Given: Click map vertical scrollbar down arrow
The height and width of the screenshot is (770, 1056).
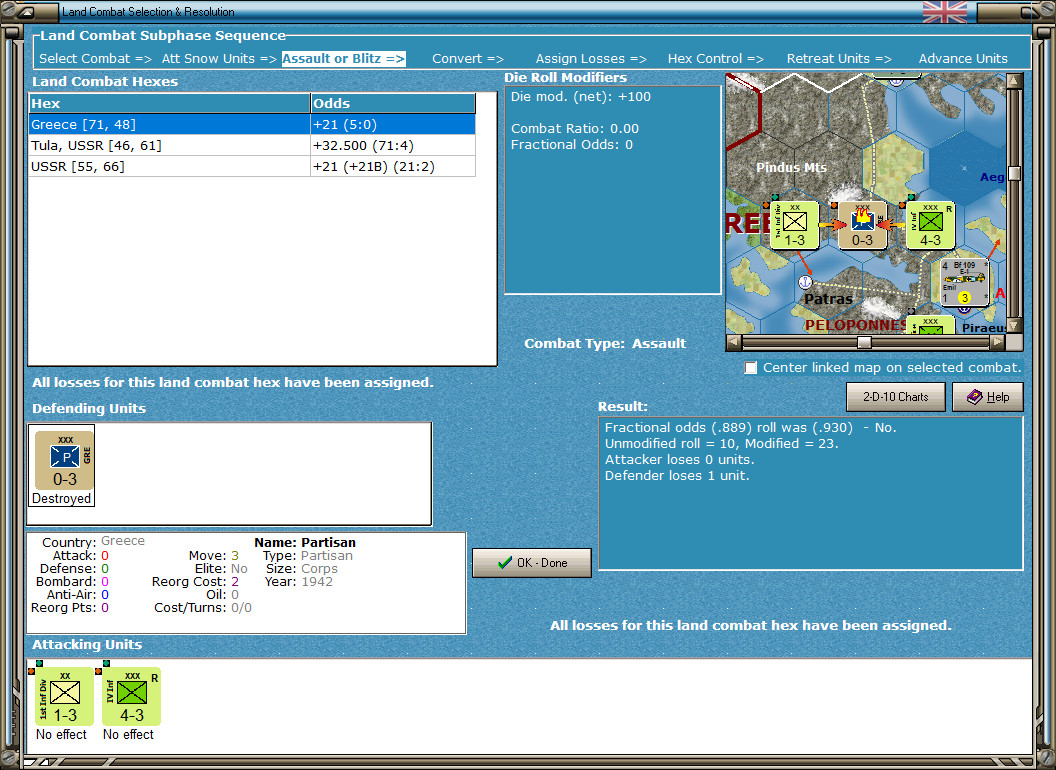Looking at the screenshot, I should point(1014,325).
